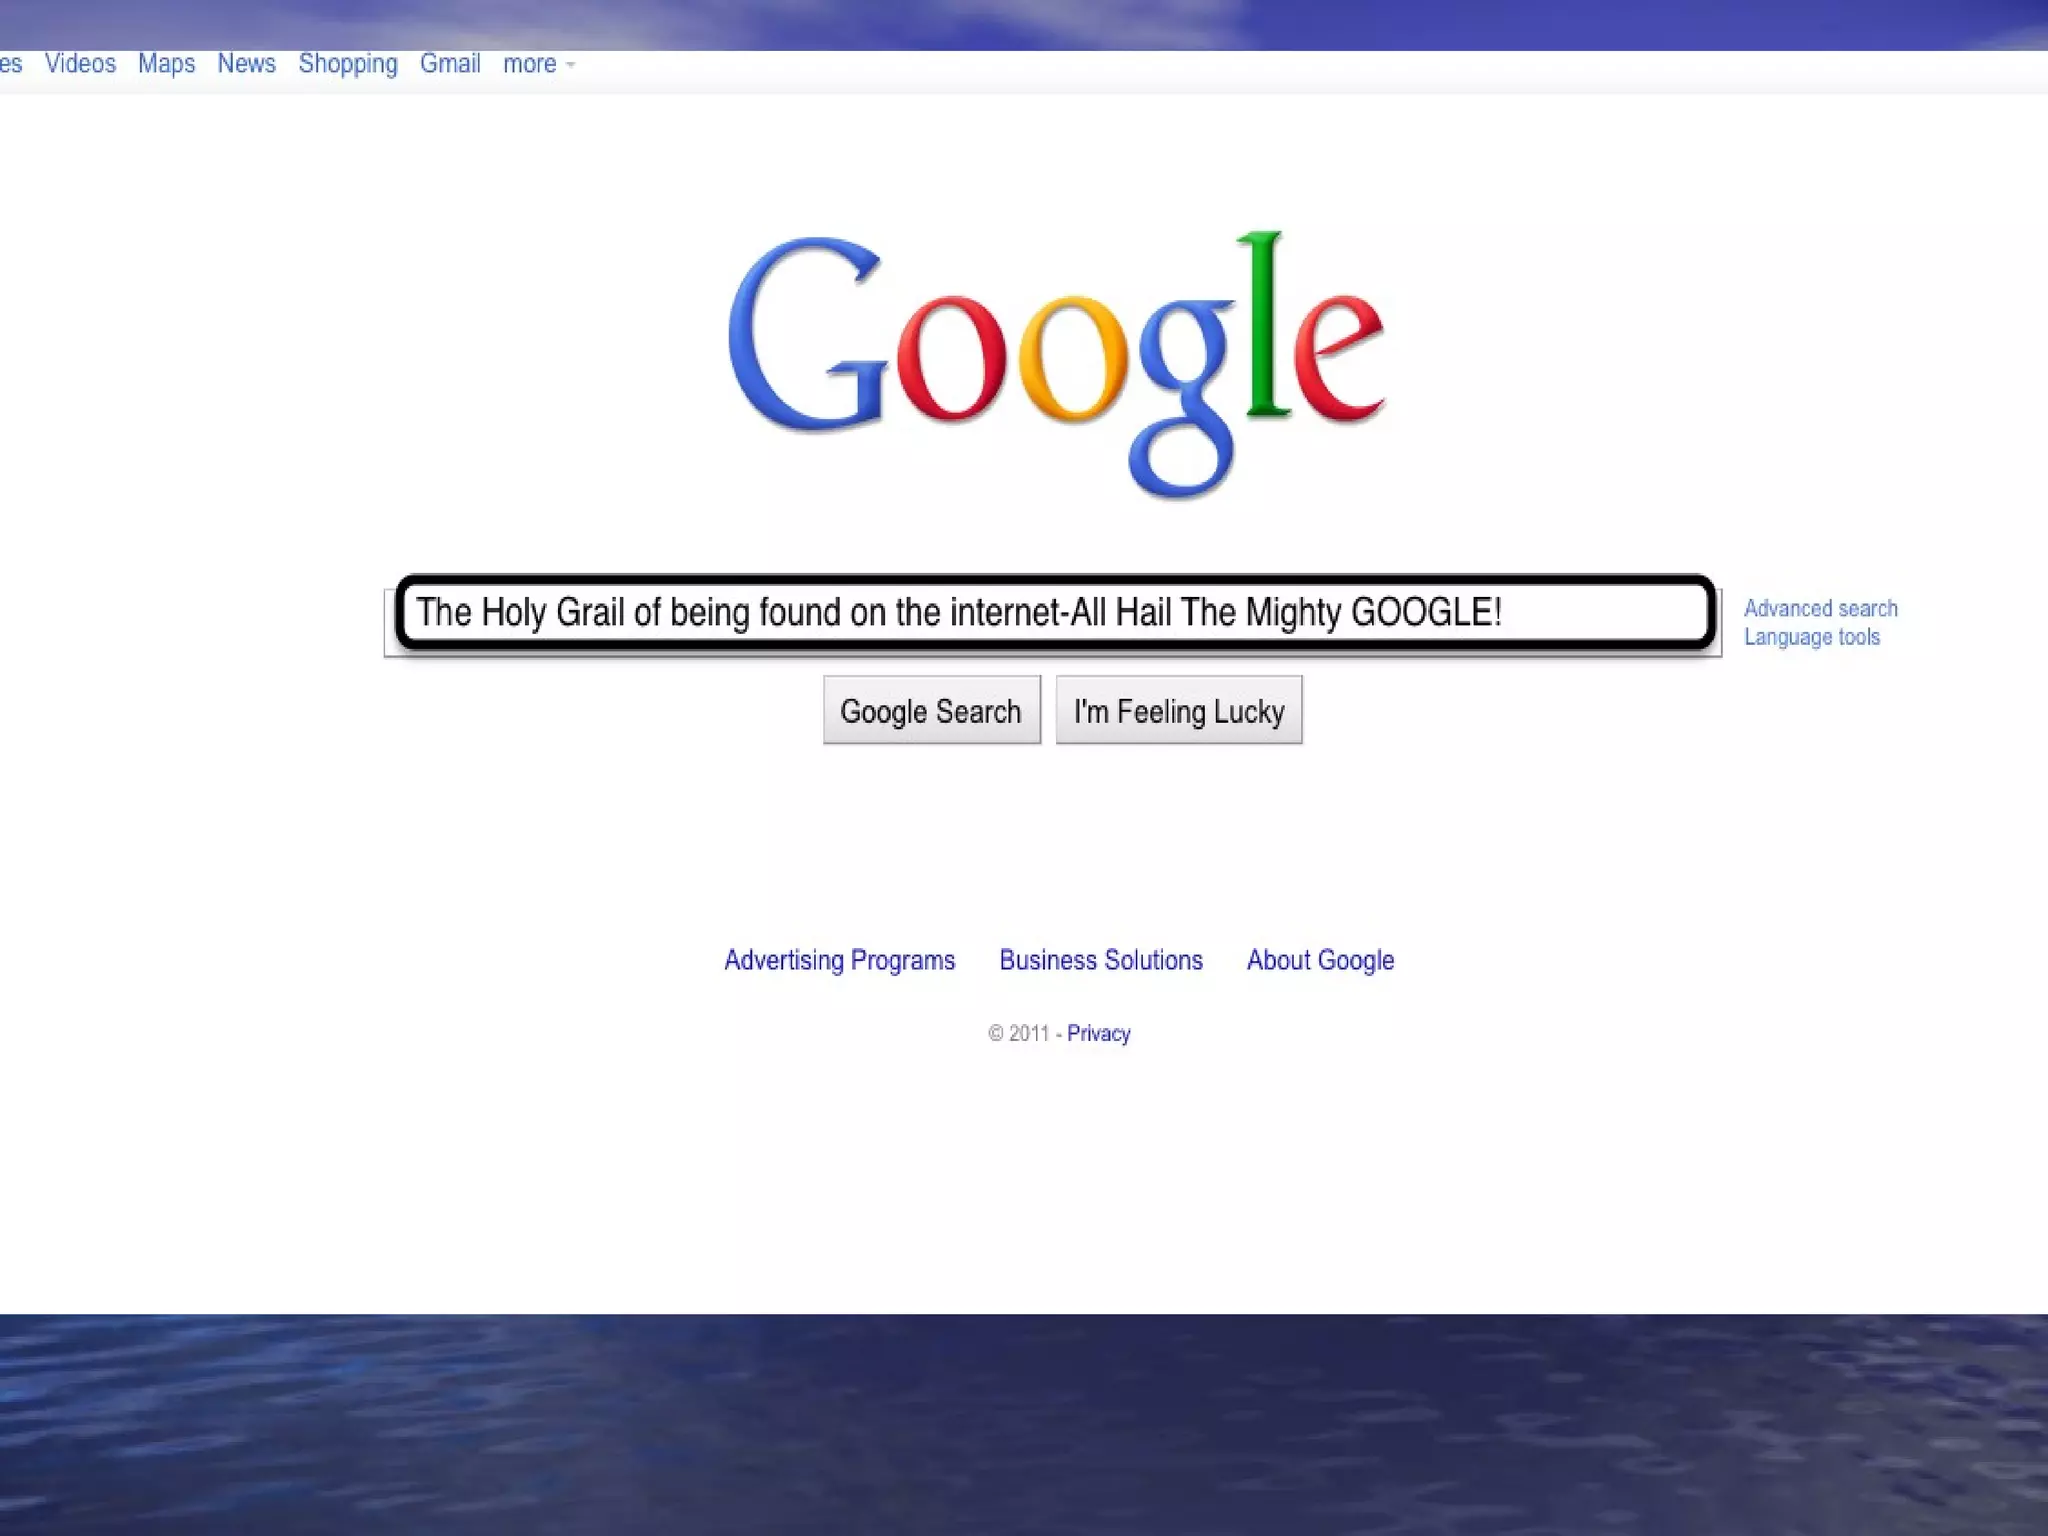The height and width of the screenshot is (1536, 2048).
Task: Open Gmail from the top bar
Action: (450, 64)
